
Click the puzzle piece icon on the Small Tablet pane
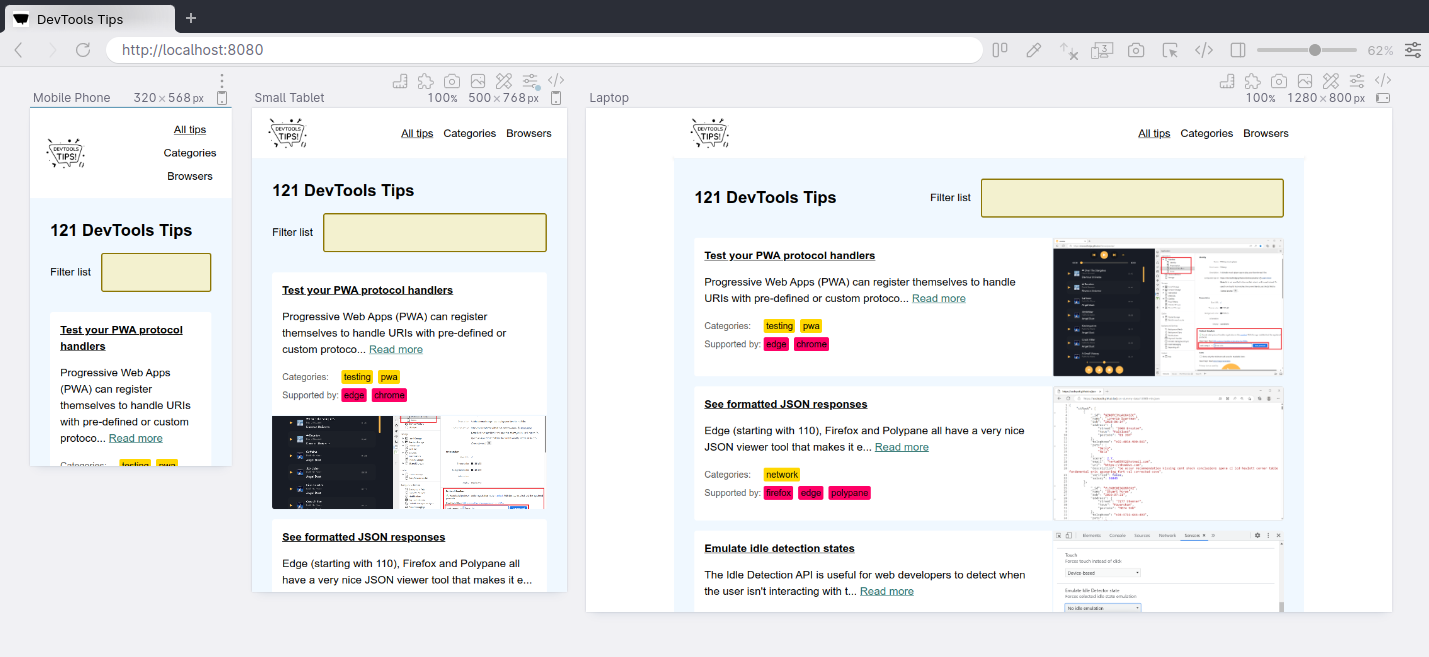(x=425, y=81)
